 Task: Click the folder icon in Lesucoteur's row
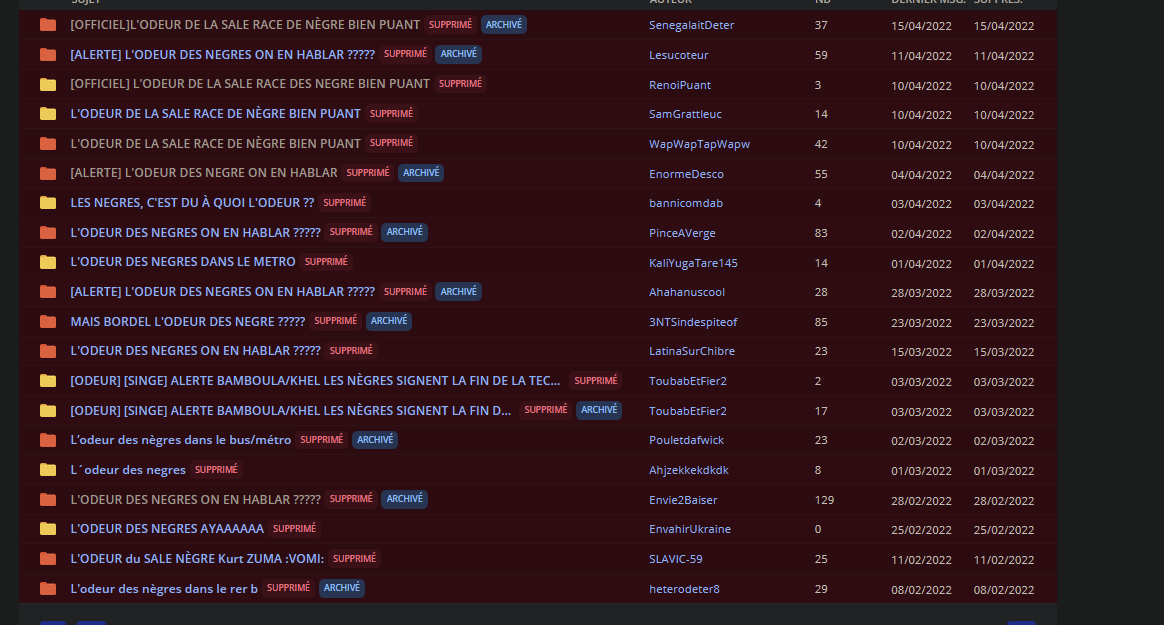coord(48,55)
